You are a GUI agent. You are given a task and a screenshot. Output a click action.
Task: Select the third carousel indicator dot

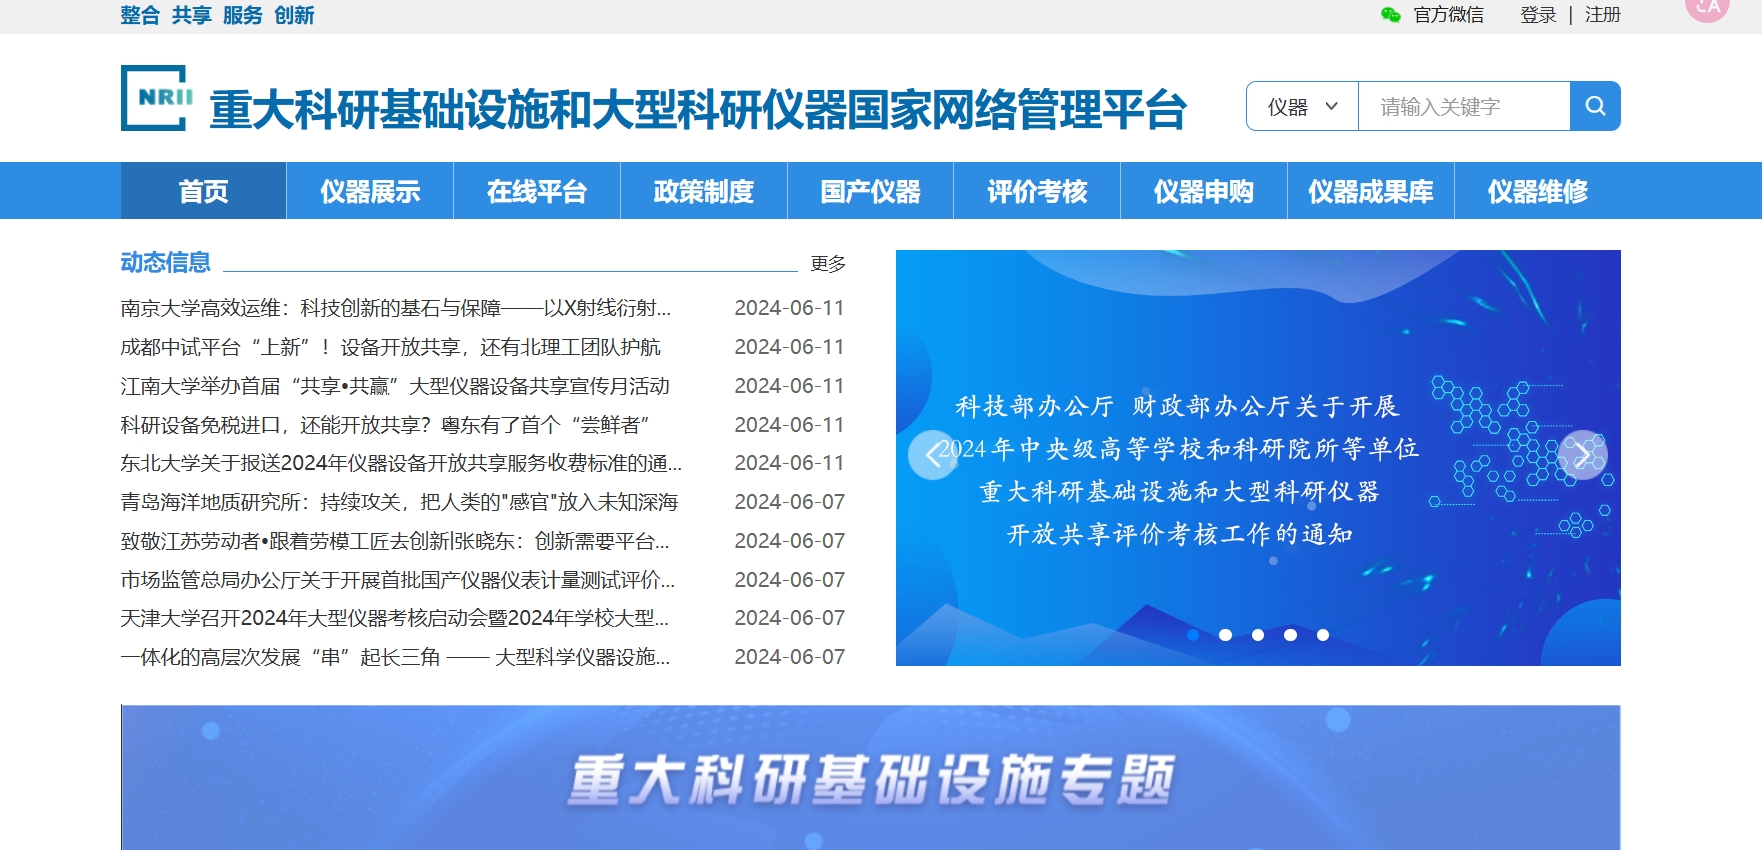coord(1258,635)
